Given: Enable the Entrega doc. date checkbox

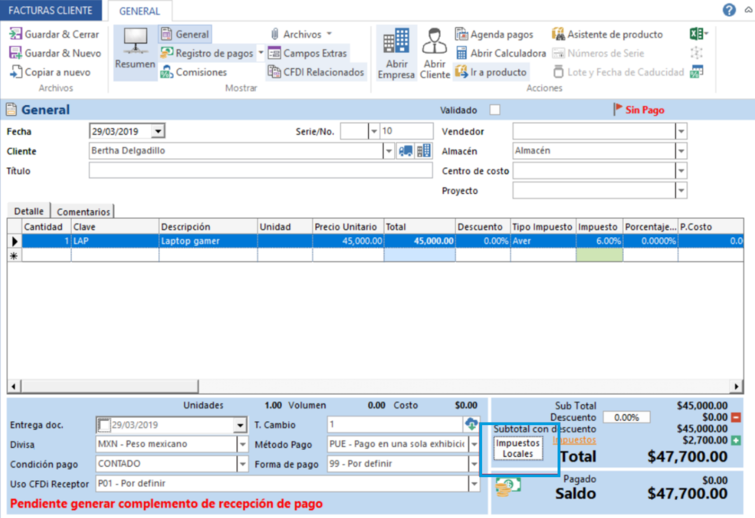Looking at the screenshot, I should 104,425.
